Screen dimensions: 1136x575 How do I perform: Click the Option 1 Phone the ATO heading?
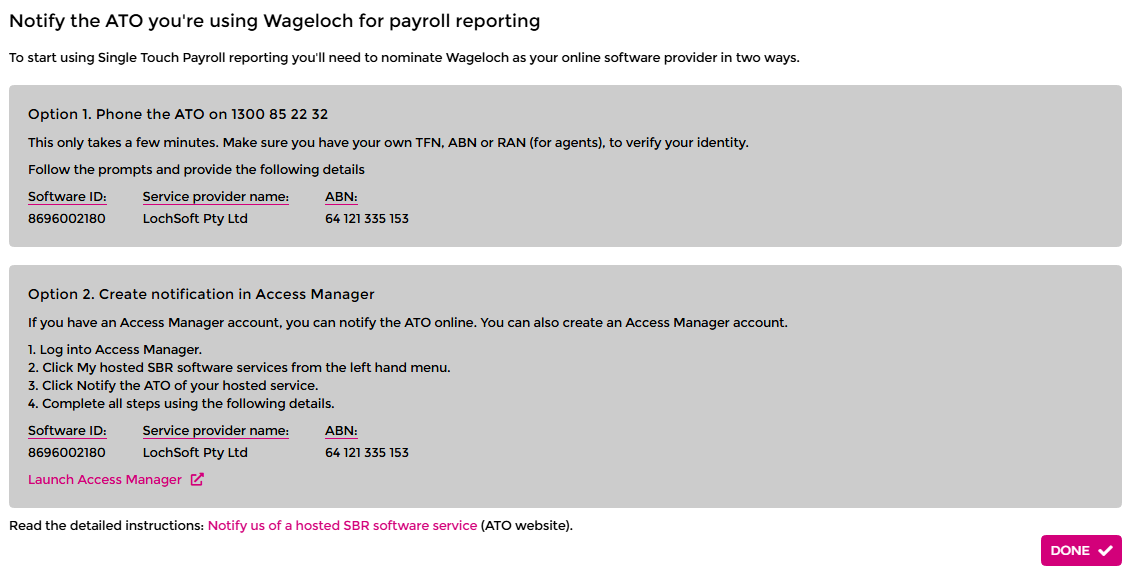click(178, 115)
